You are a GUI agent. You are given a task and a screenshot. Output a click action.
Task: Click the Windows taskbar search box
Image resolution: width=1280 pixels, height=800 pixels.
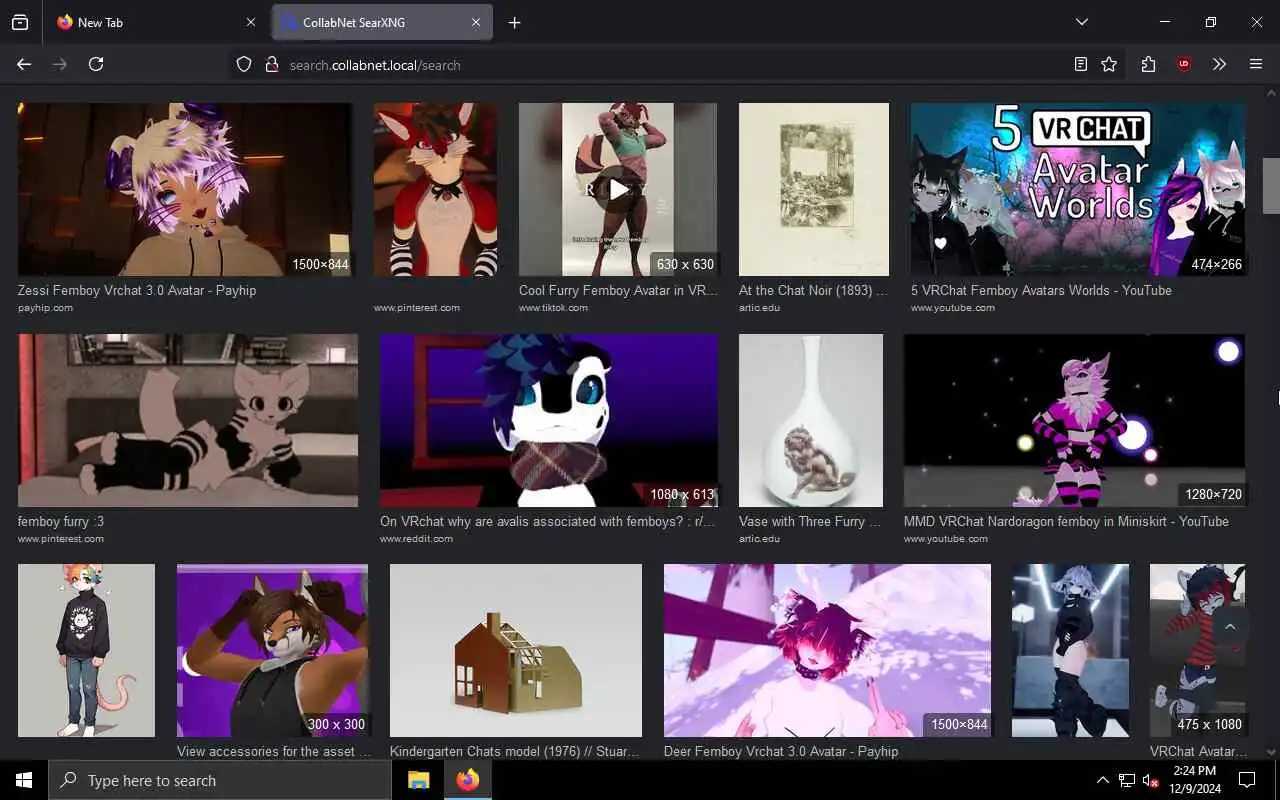click(220, 780)
